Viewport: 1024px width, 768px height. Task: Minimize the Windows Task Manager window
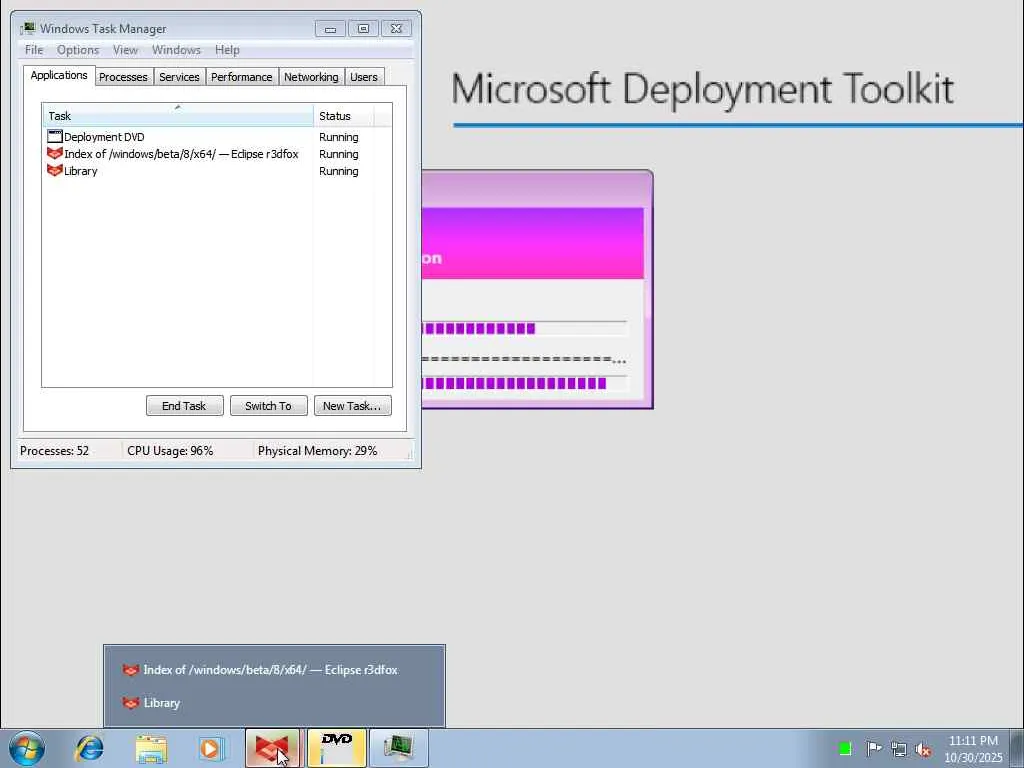click(x=330, y=29)
